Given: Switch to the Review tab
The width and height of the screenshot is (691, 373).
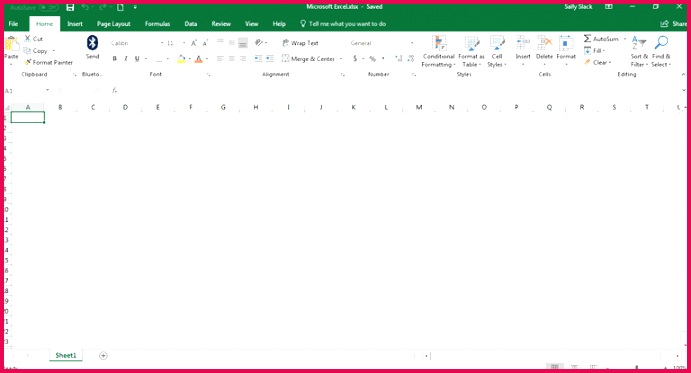Looking at the screenshot, I should (221, 24).
